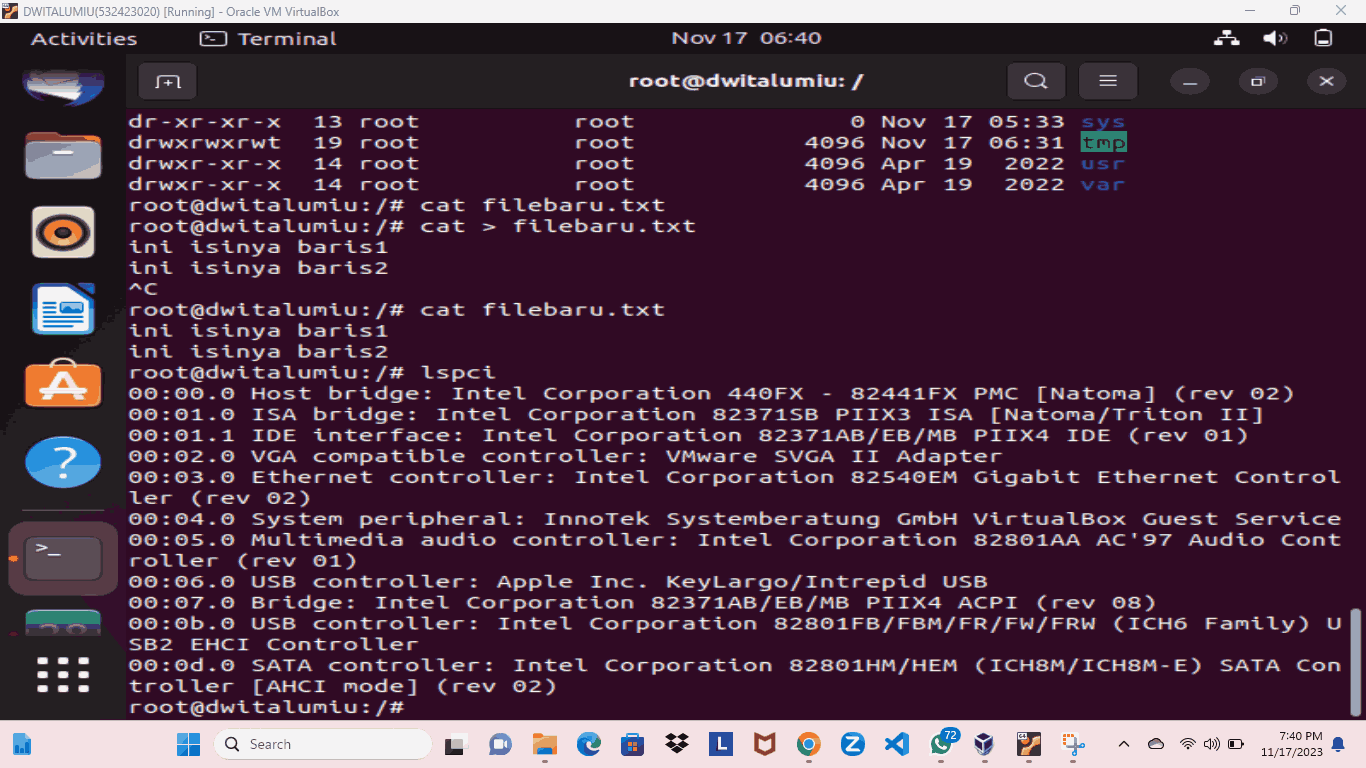Open the Ubuntu network status indicator

click(1226, 39)
